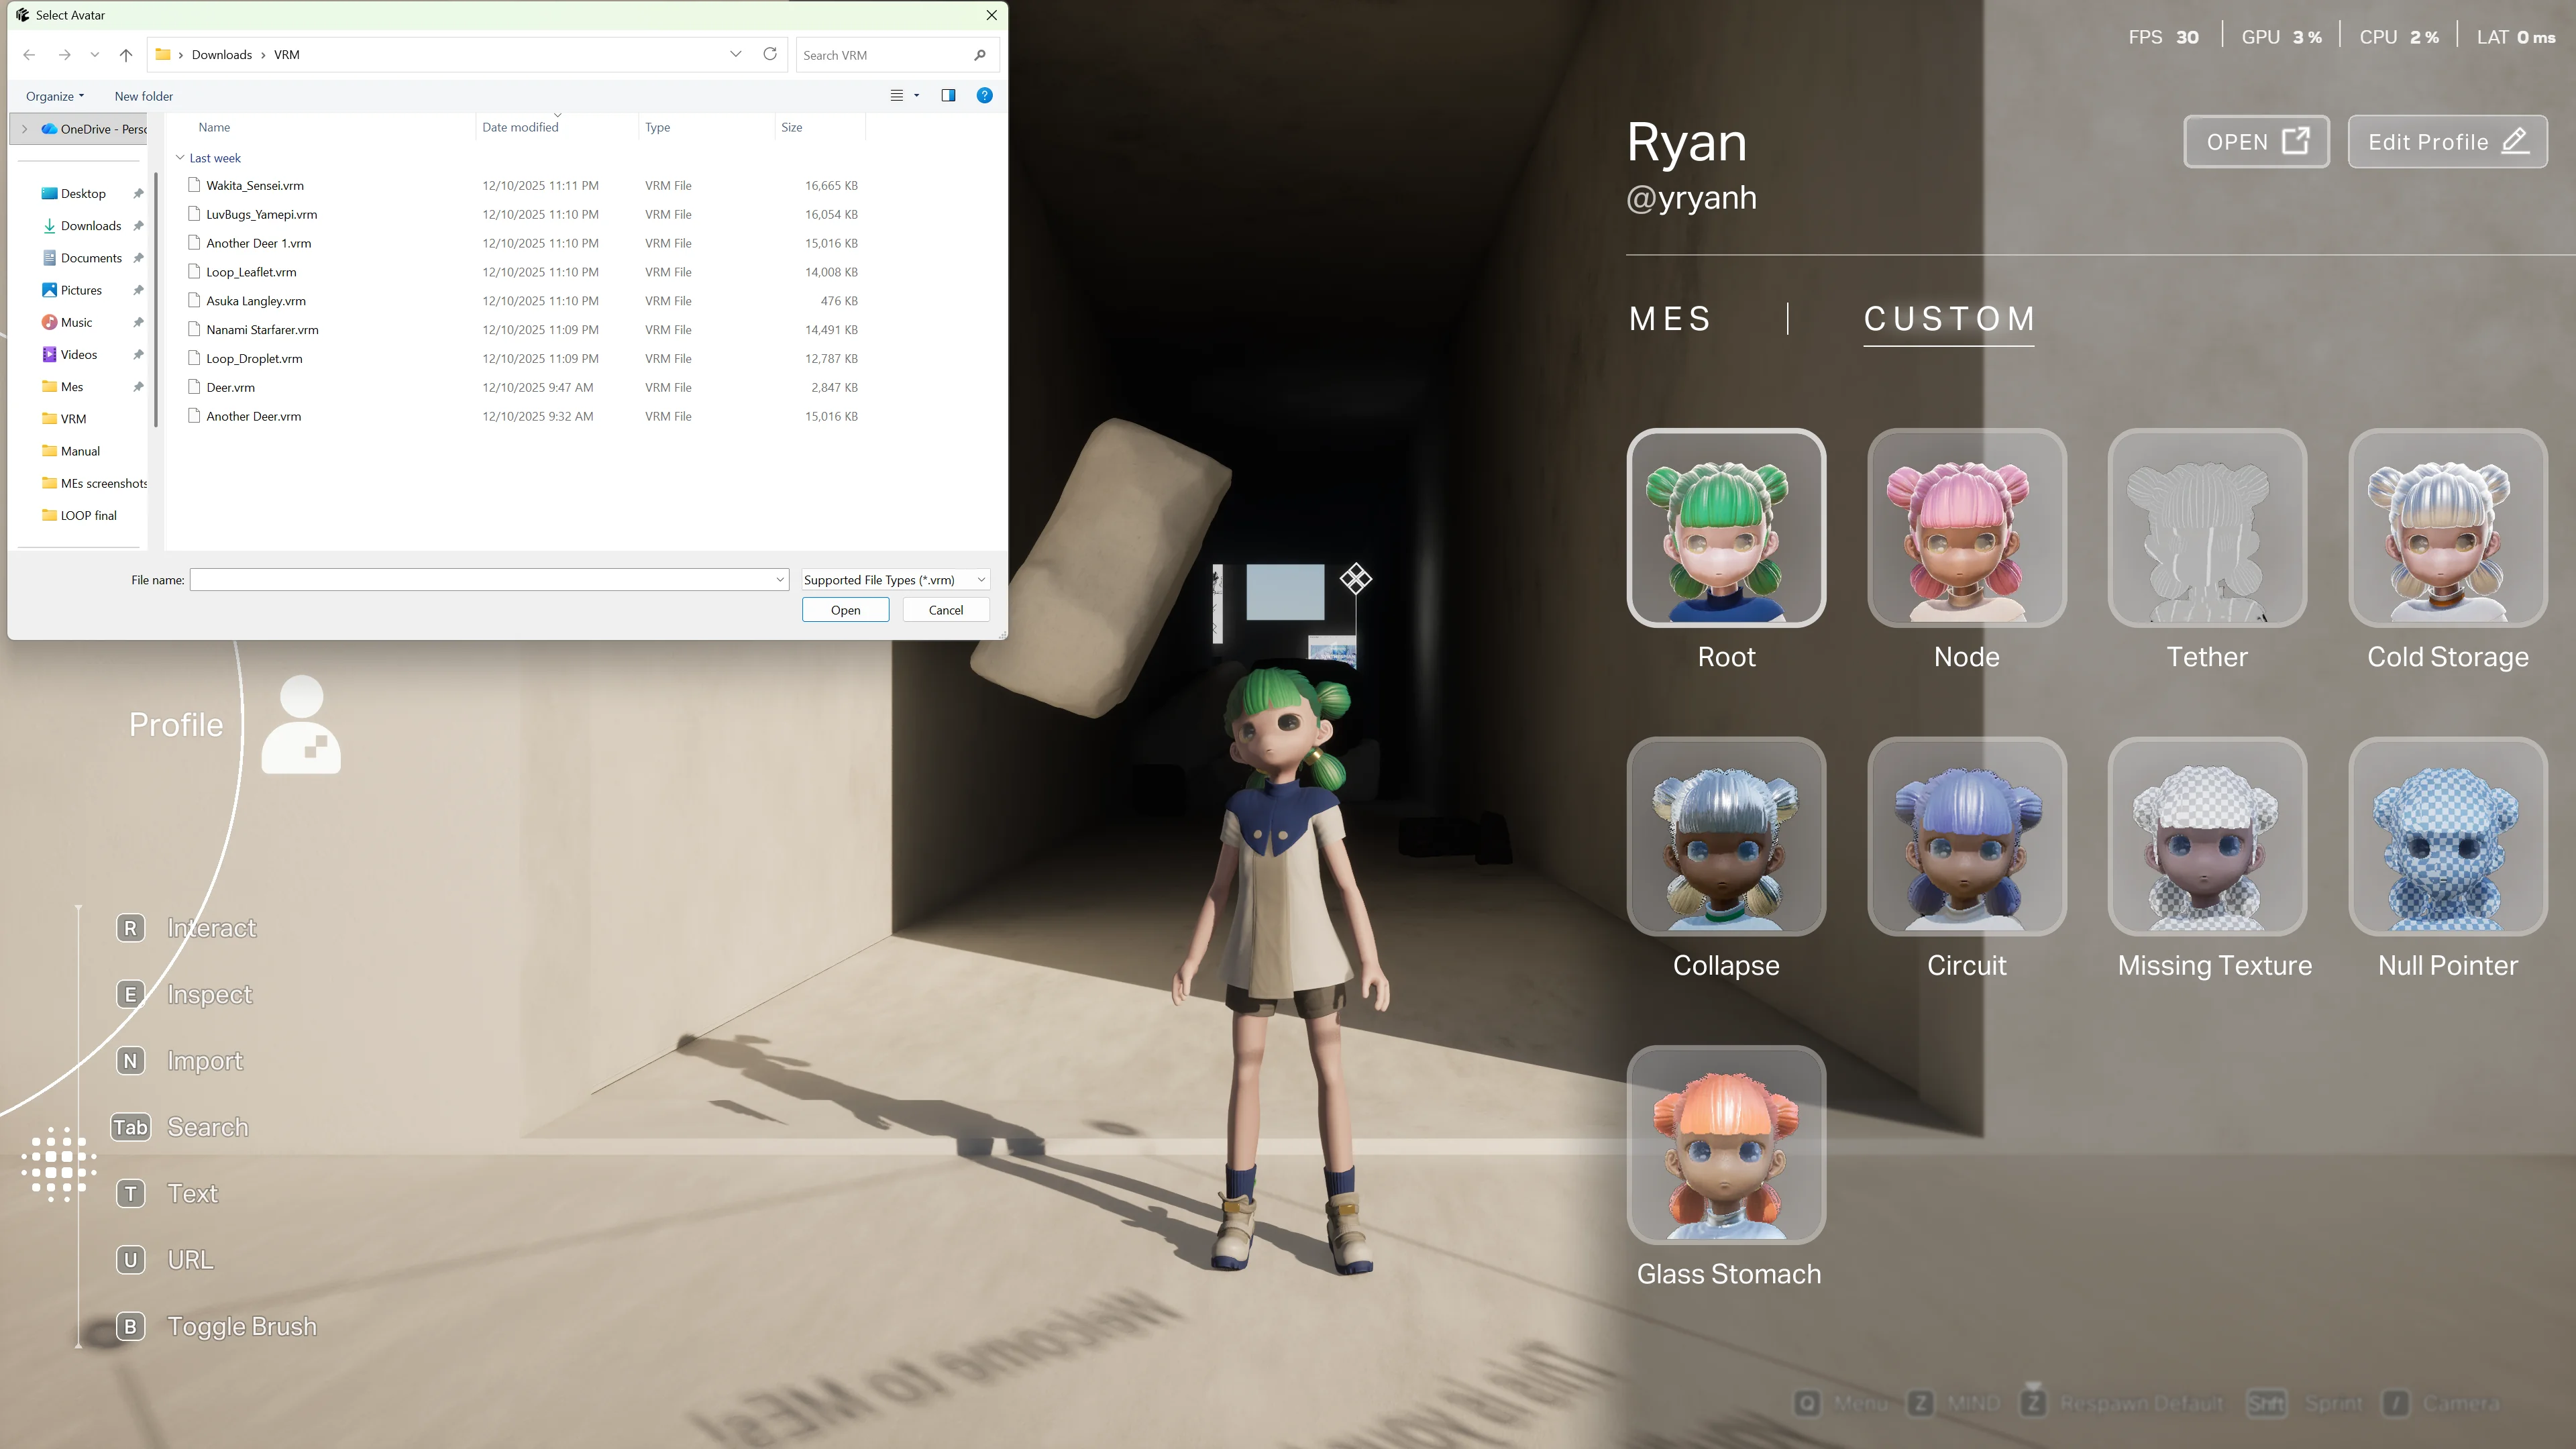Viewport: 2576px width, 1449px height.
Task: Click the Profile avatar icon
Action: click(301, 724)
